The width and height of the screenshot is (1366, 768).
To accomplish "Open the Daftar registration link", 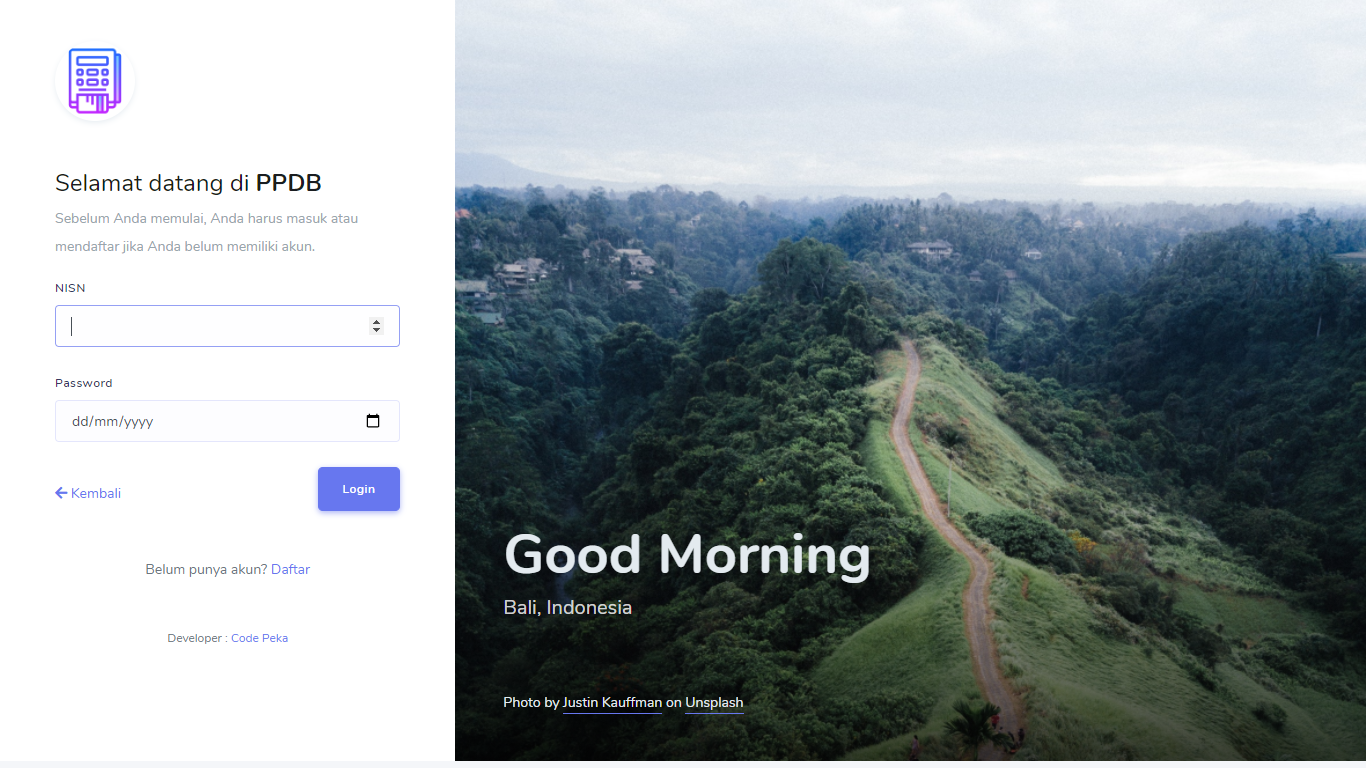I will pos(290,569).
